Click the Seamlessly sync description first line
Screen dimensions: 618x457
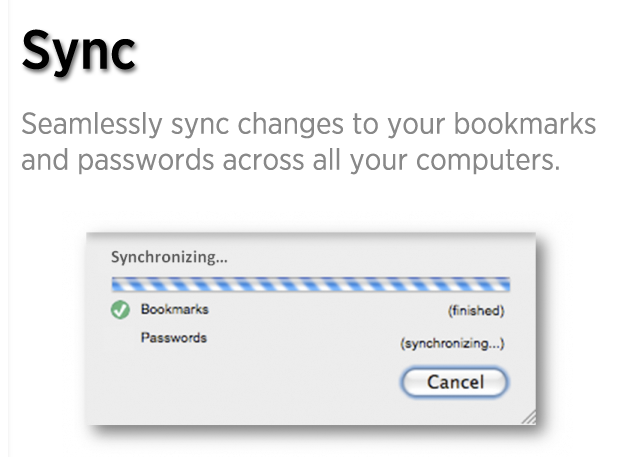coord(309,125)
